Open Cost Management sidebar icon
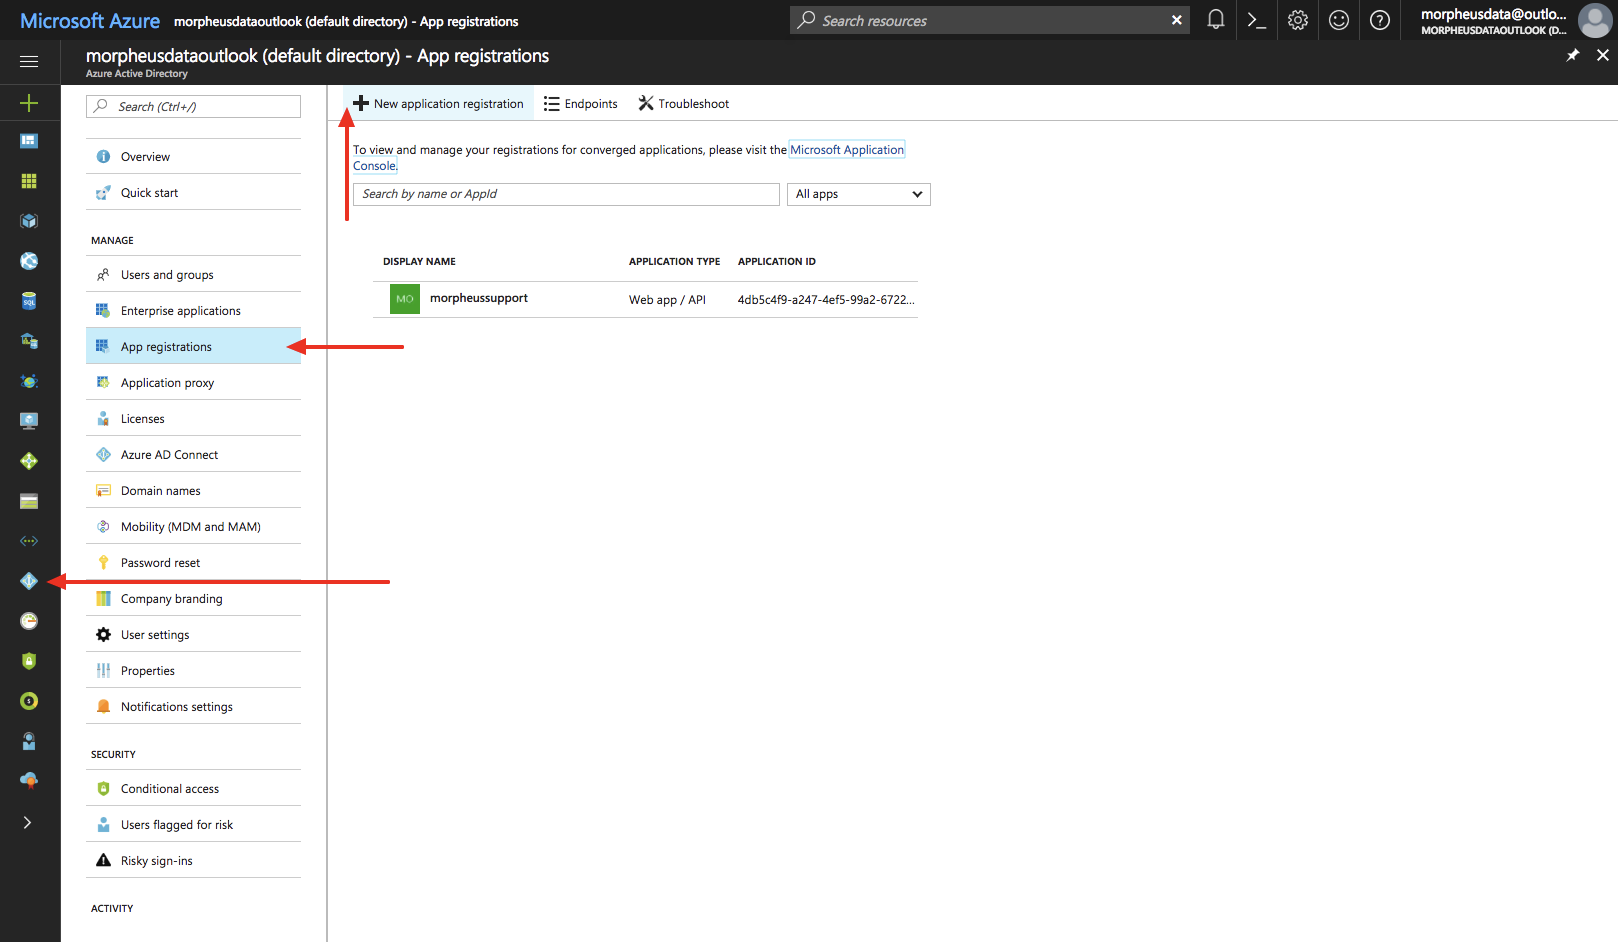Image resolution: width=1618 pixels, height=942 pixels. (x=29, y=701)
